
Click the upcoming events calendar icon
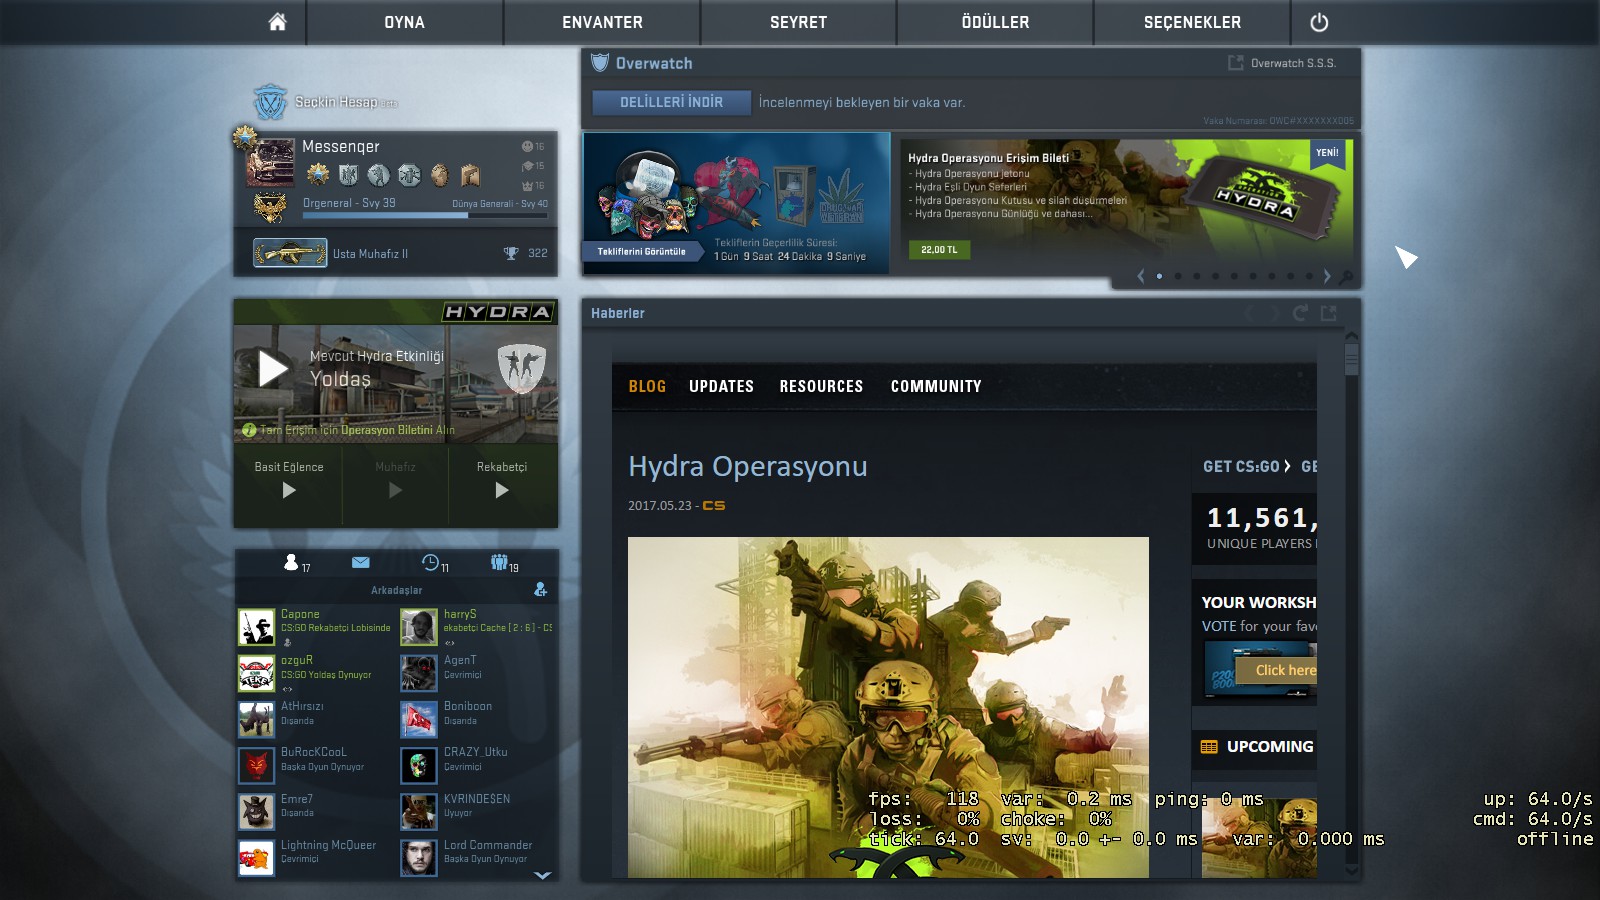[1209, 747]
